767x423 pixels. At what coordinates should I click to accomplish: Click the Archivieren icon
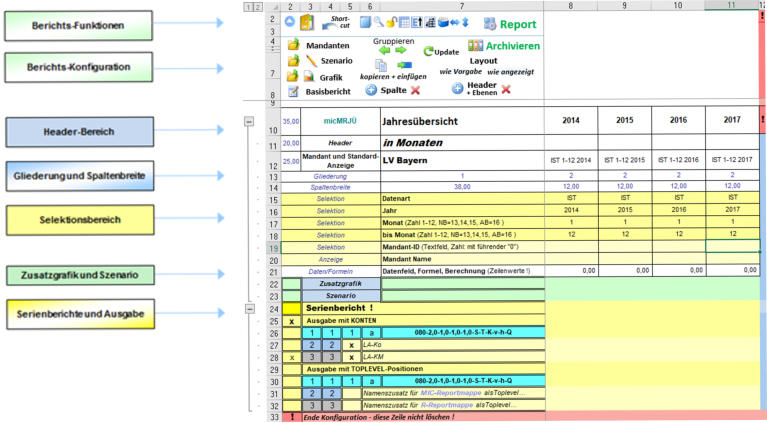click(476, 46)
